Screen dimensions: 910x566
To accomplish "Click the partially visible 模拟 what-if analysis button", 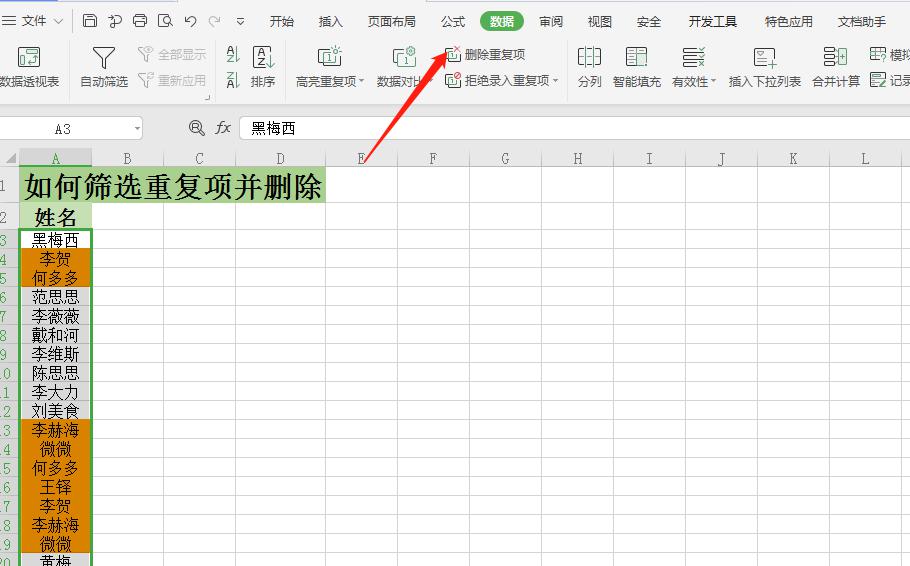I will point(889,55).
